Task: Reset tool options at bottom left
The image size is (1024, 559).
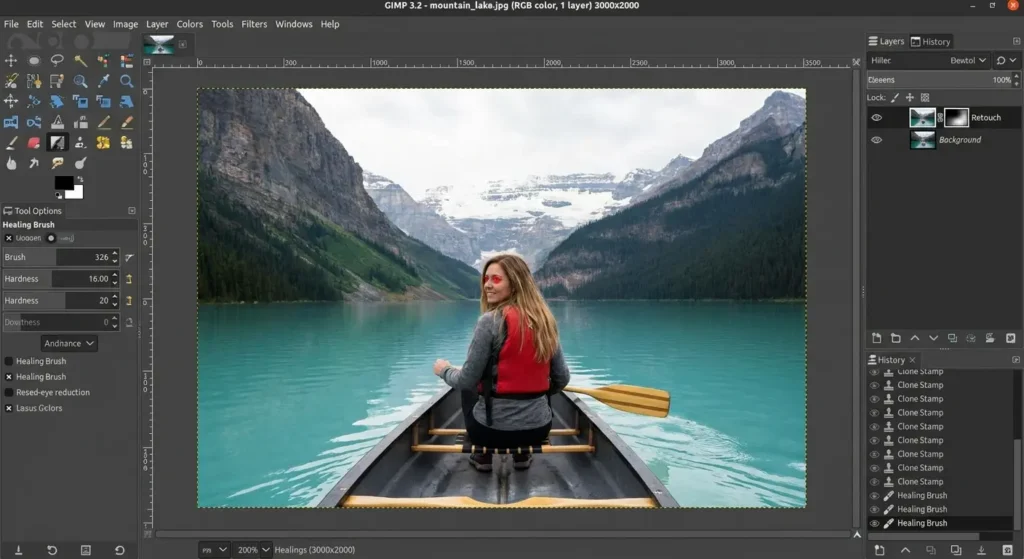Action: 120,550
